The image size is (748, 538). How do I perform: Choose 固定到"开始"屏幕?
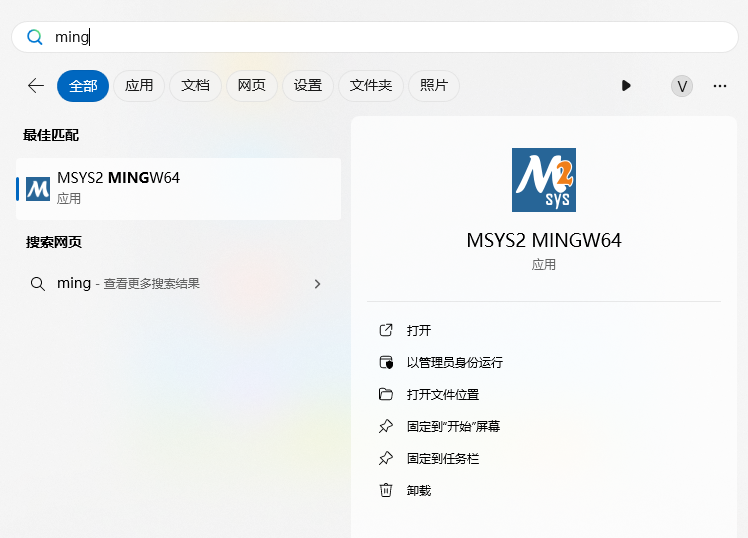[x=453, y=426]
